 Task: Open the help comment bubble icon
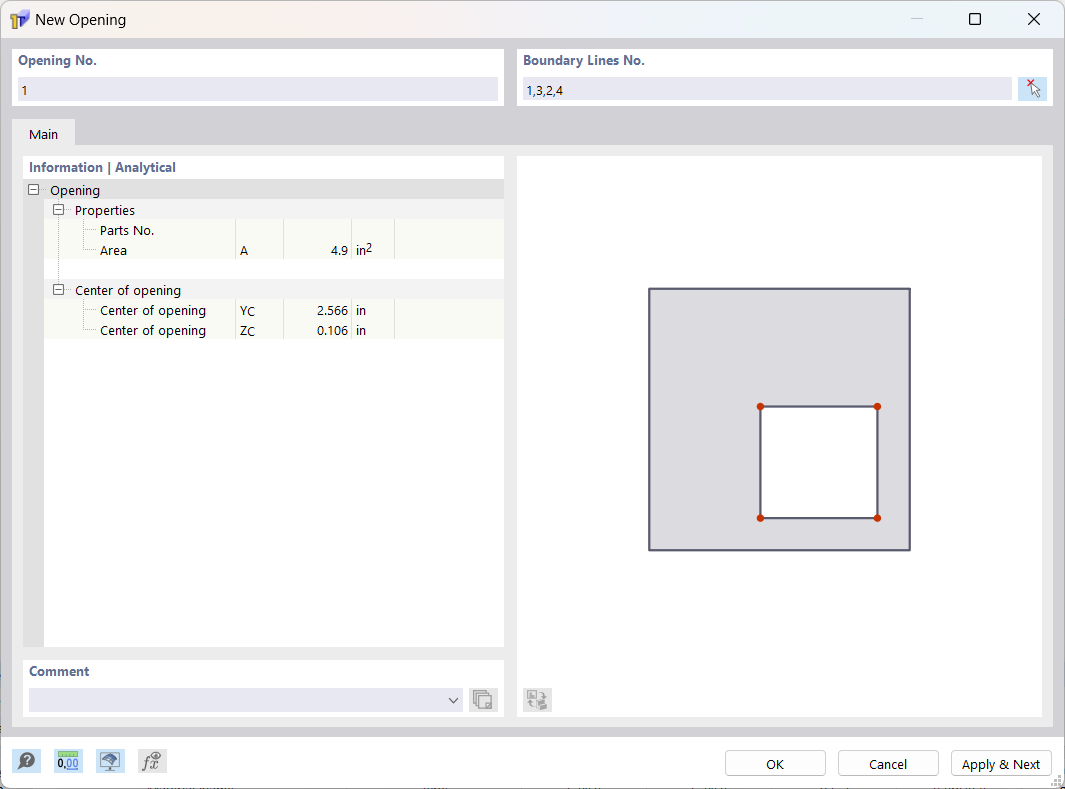[x=26, y=761]
